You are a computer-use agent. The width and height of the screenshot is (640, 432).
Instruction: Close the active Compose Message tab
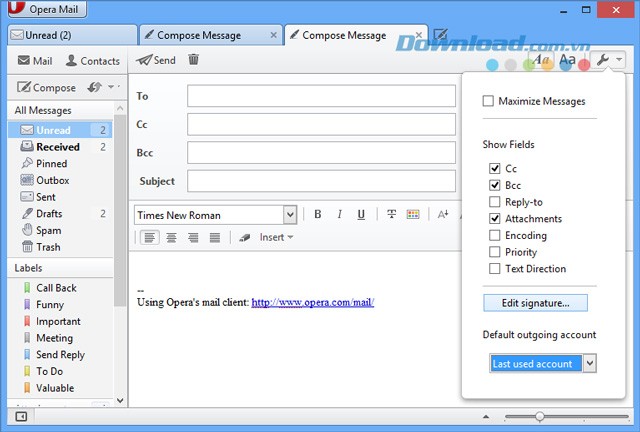coord(419,35)
